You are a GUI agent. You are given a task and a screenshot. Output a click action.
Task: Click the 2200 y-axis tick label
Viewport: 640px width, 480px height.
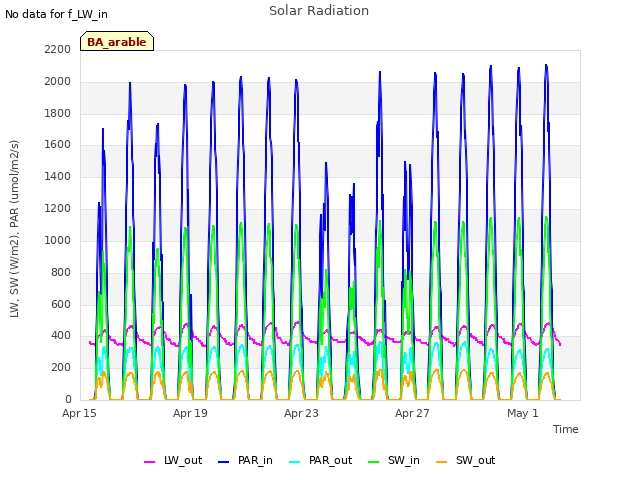tap(58, 49)
